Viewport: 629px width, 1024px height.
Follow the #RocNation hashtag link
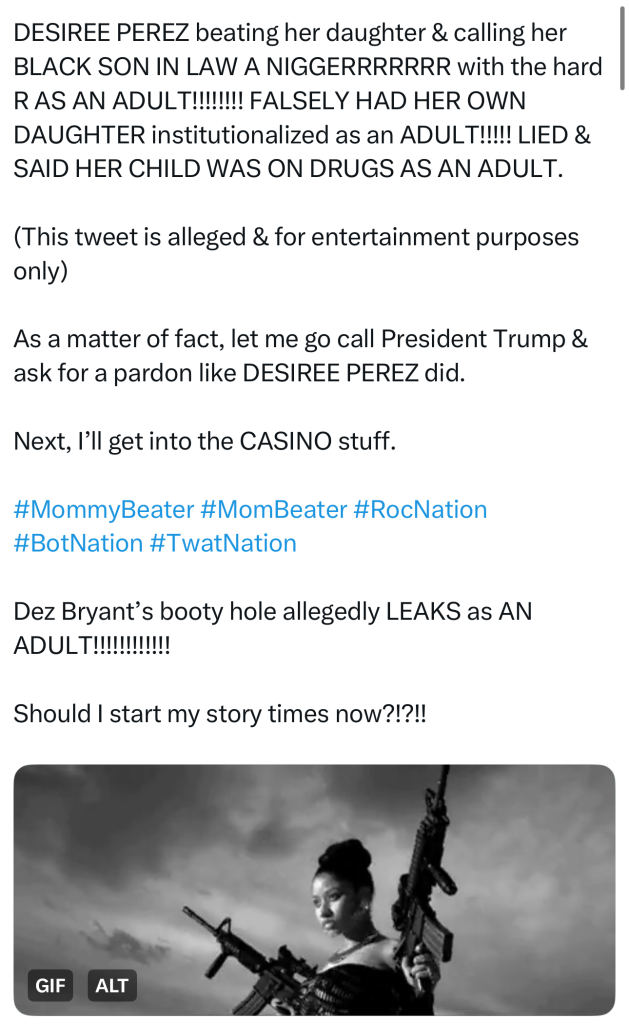pos(420,509)
